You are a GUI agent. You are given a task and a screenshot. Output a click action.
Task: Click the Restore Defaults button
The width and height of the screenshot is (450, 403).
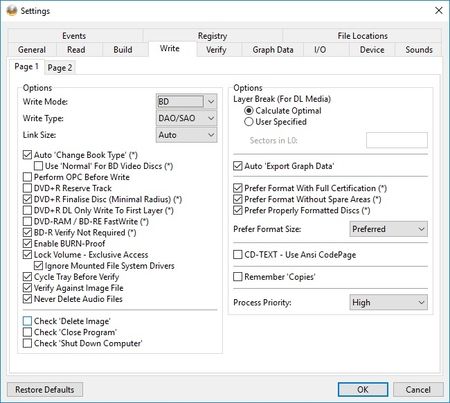click(x=45, y=389)
